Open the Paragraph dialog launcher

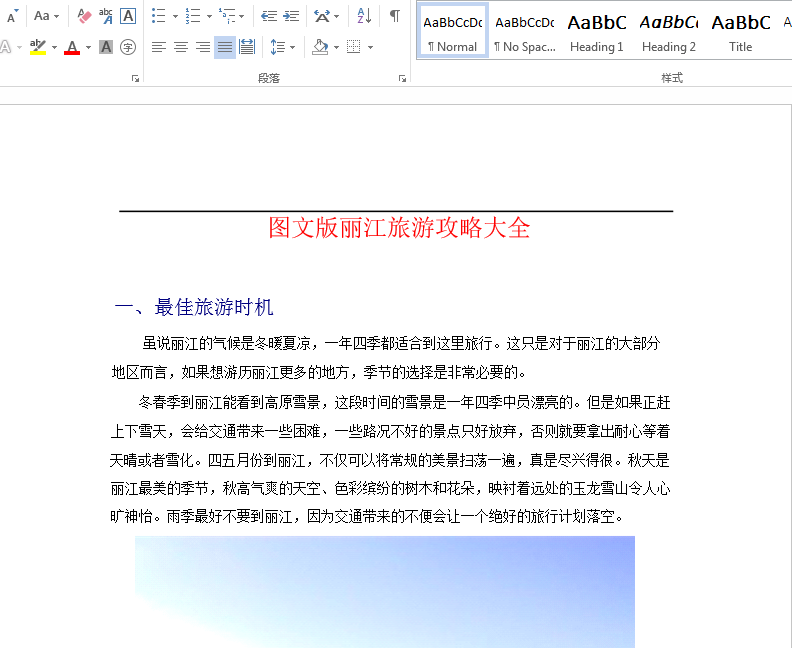pyautogui.click(x=403, y=78)
